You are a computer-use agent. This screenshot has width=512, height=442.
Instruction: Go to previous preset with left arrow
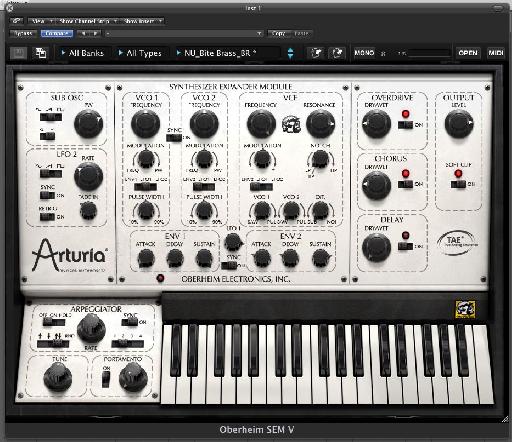(83, 33)
